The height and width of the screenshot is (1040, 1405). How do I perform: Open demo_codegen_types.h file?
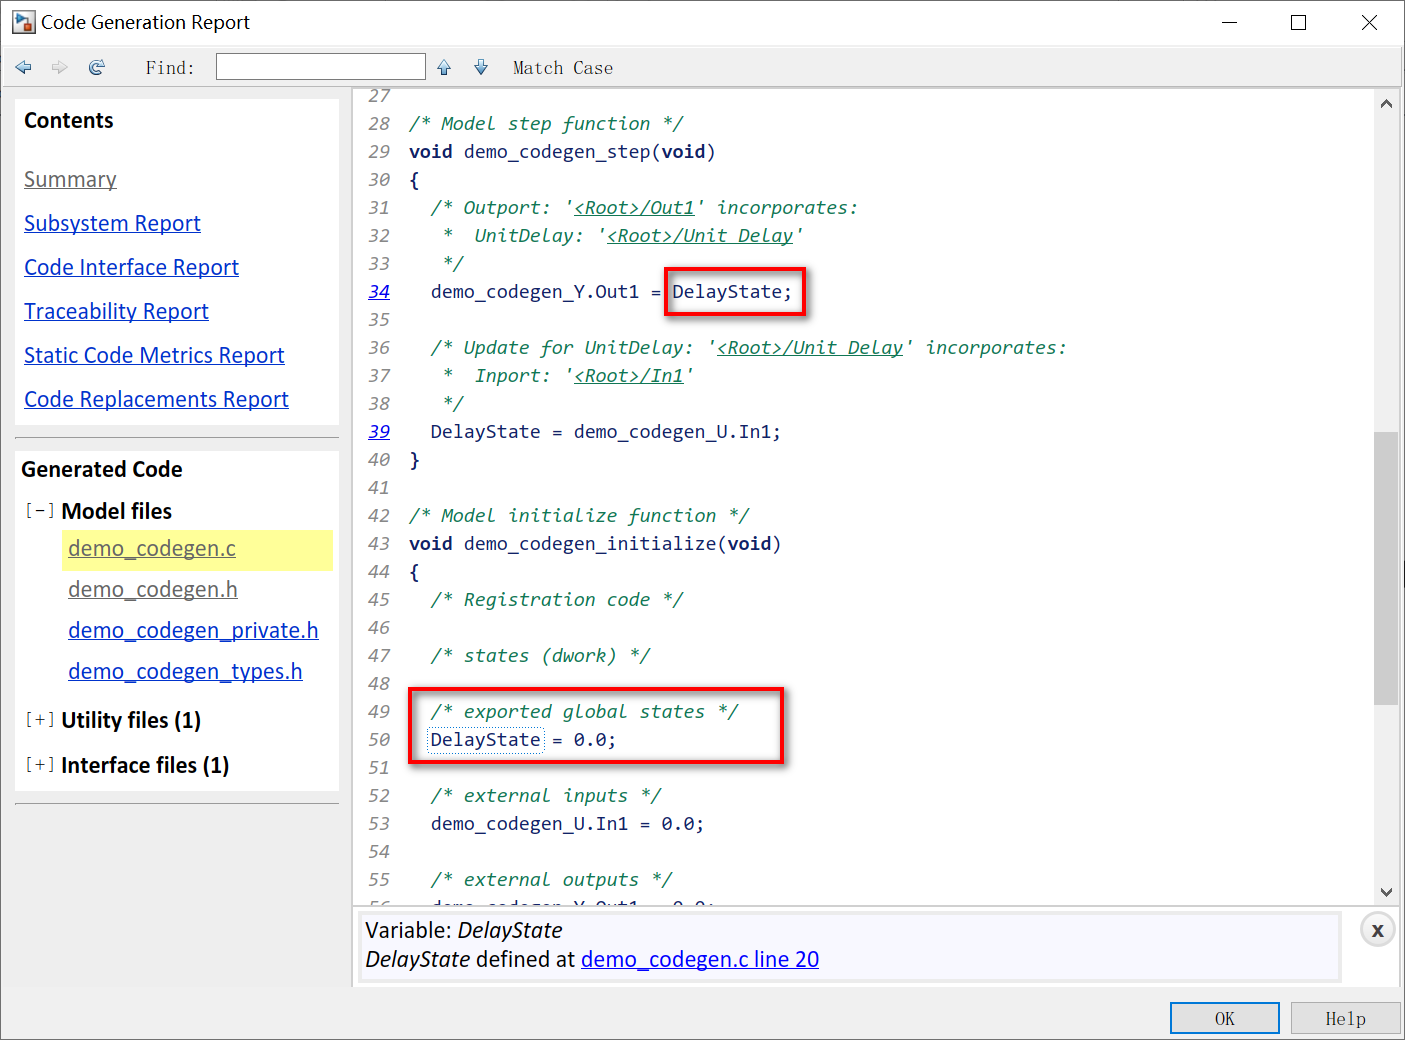point(185,672)
